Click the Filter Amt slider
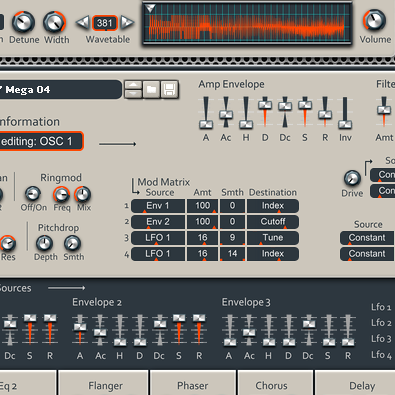 tap(384, 113)
